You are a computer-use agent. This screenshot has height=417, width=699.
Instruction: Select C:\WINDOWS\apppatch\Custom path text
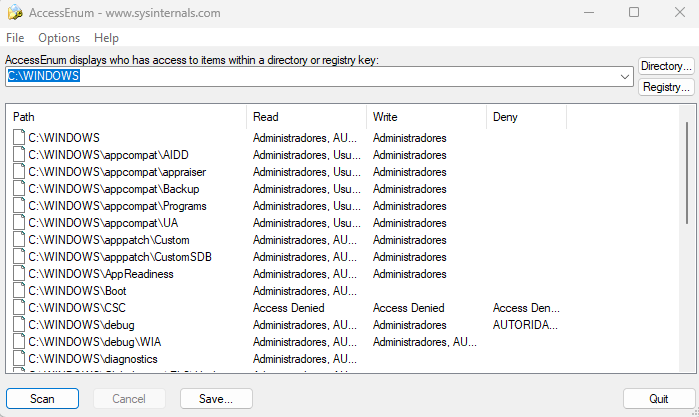(x=109, y=239)
